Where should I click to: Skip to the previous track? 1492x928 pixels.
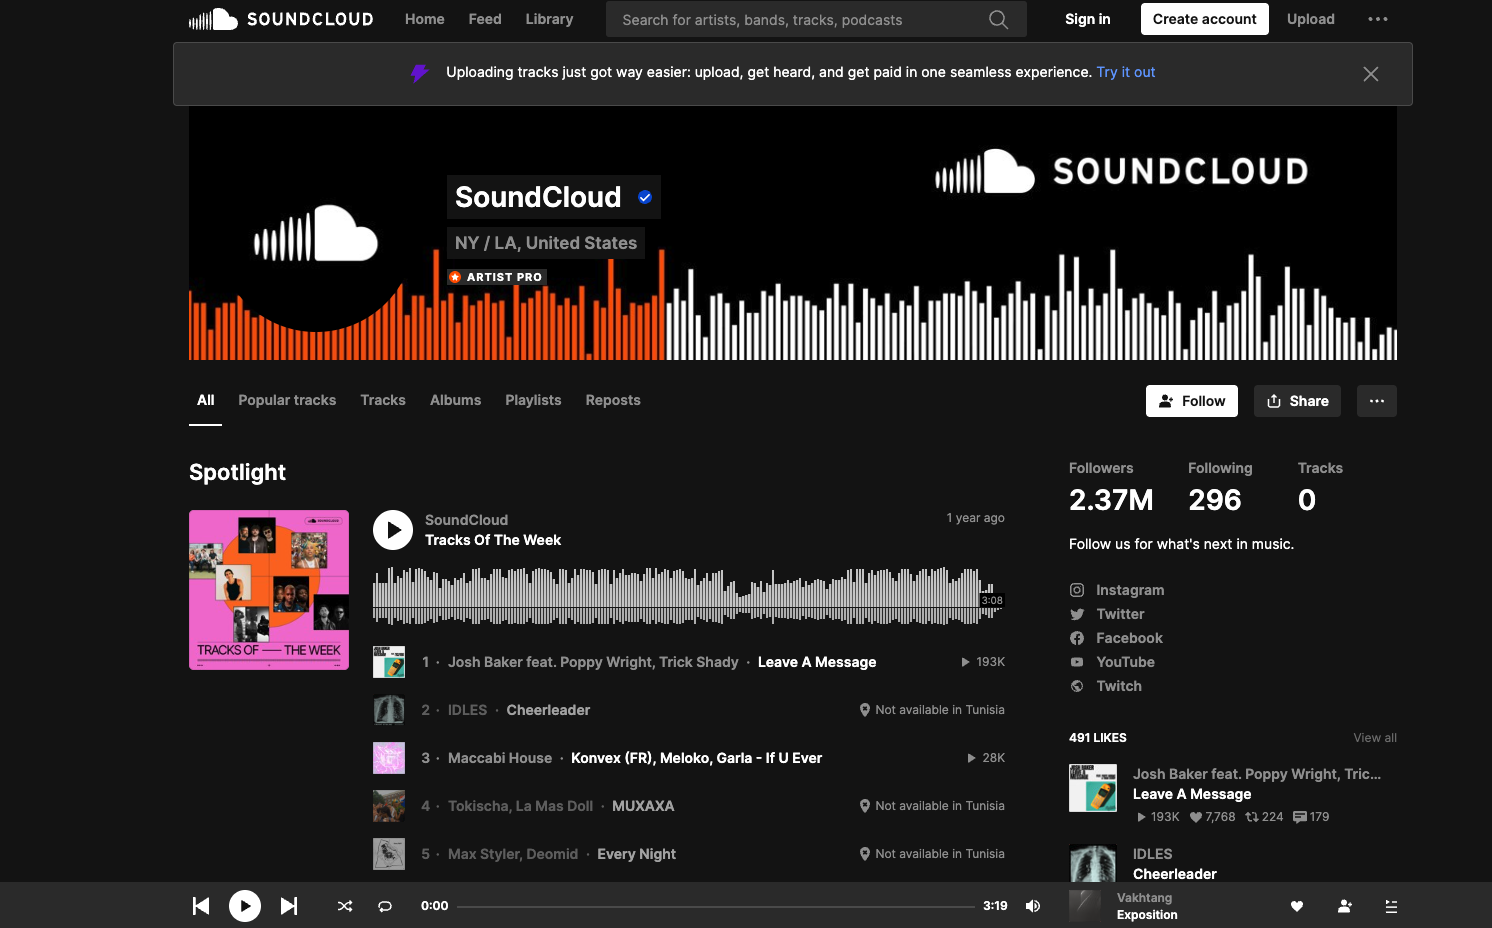pyautogui.click(x=201, y=906)
